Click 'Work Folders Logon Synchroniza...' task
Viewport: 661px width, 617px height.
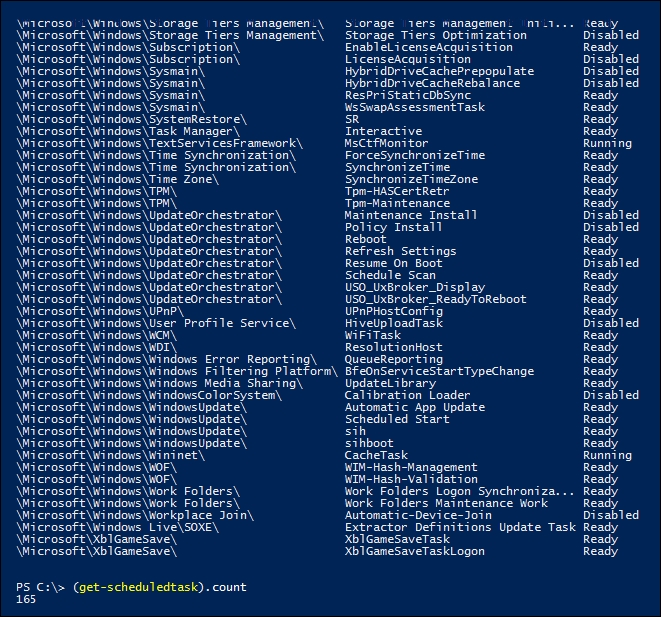459,491
